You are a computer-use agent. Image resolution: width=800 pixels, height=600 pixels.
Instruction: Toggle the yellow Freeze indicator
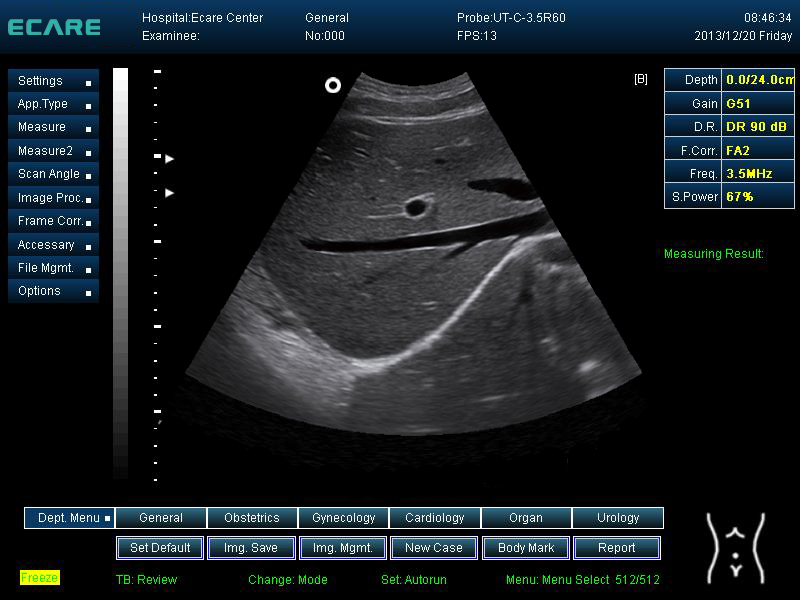pyautogui.click(x=40, y=578)
